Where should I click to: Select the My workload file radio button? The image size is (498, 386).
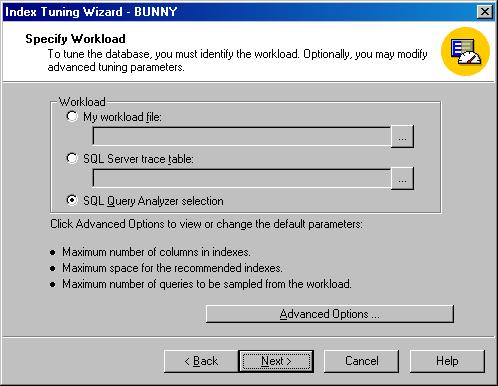72,116
